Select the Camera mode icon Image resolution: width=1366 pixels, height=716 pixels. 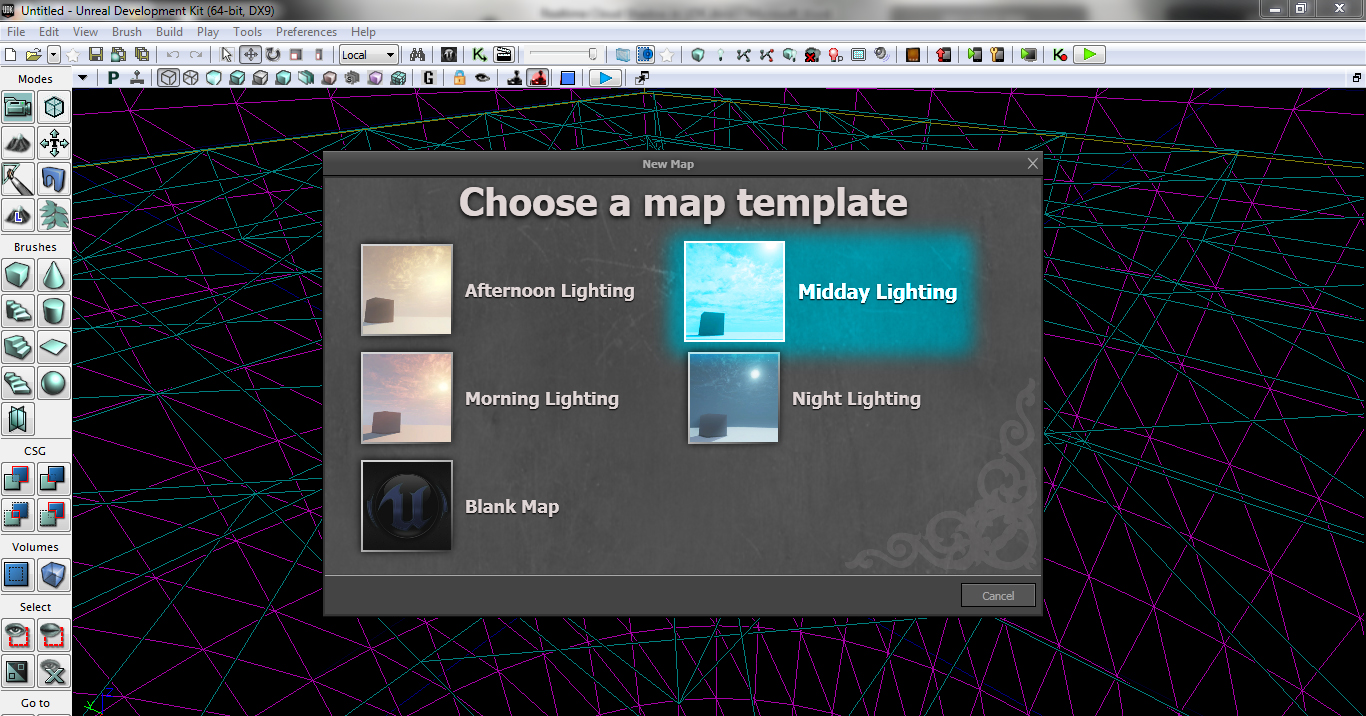(19, 107)
